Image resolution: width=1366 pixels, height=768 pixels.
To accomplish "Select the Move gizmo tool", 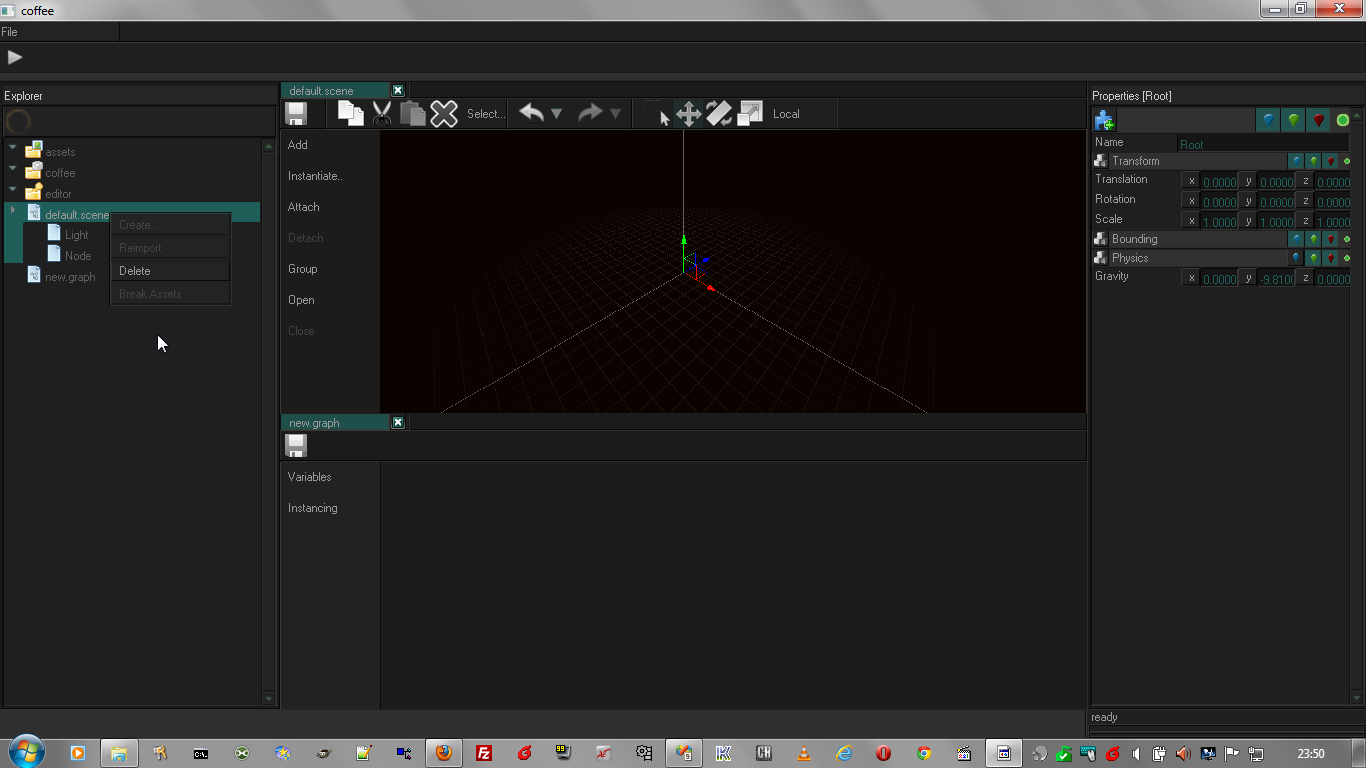I will click(x=688, y=114).
